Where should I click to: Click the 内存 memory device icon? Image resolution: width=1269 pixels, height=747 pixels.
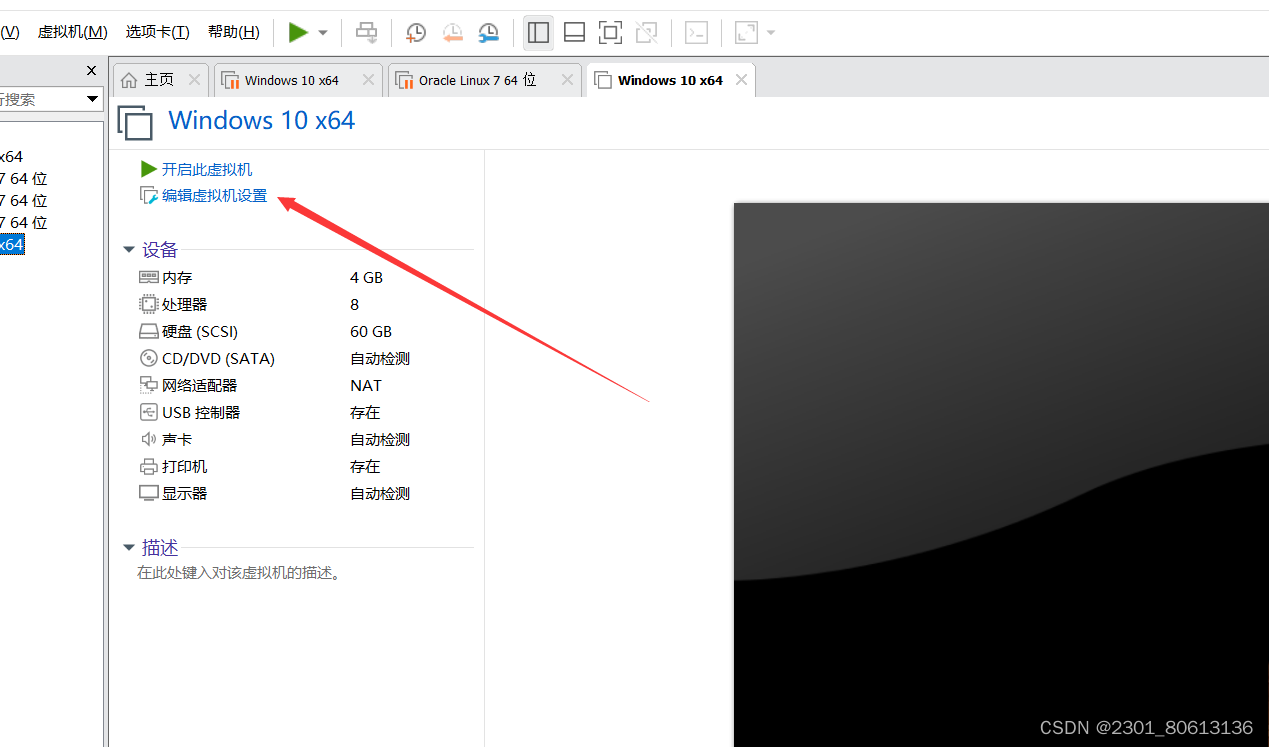[149, 277]
